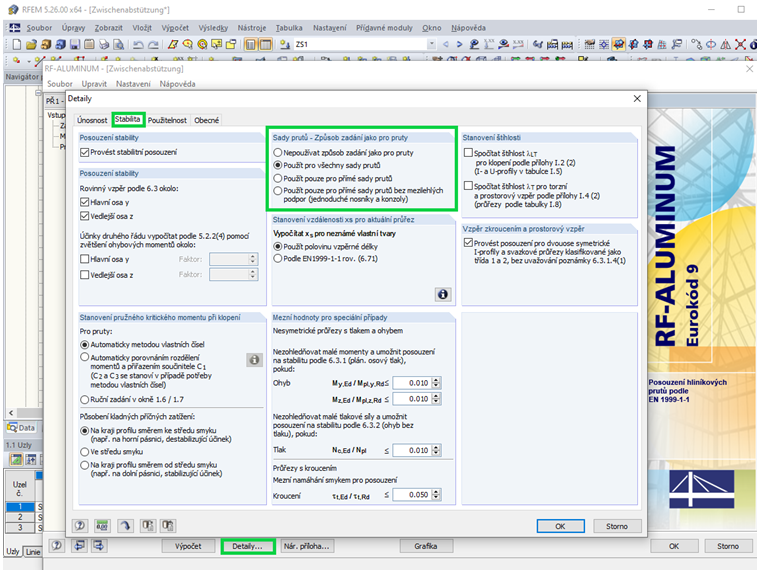Screen dimensions: 760x570
Task: Click the info icon beside the Pro pruty options
Action: [254, 360]
